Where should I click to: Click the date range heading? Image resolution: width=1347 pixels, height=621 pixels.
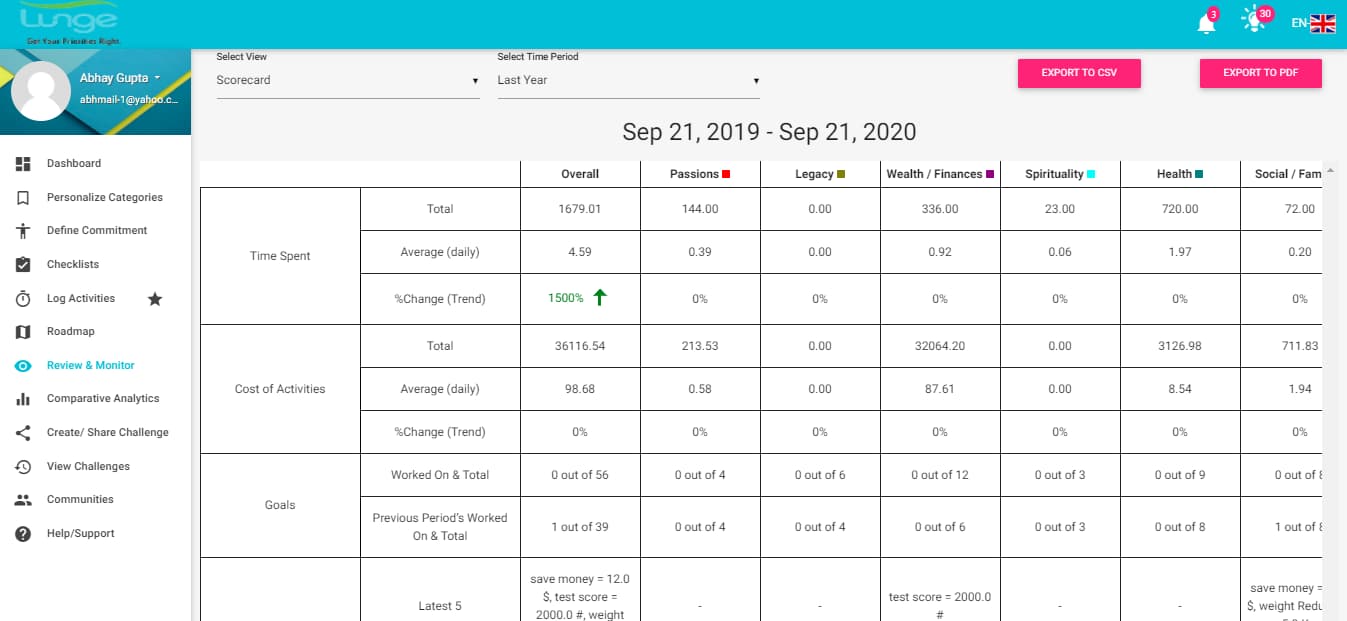[769, 132]
